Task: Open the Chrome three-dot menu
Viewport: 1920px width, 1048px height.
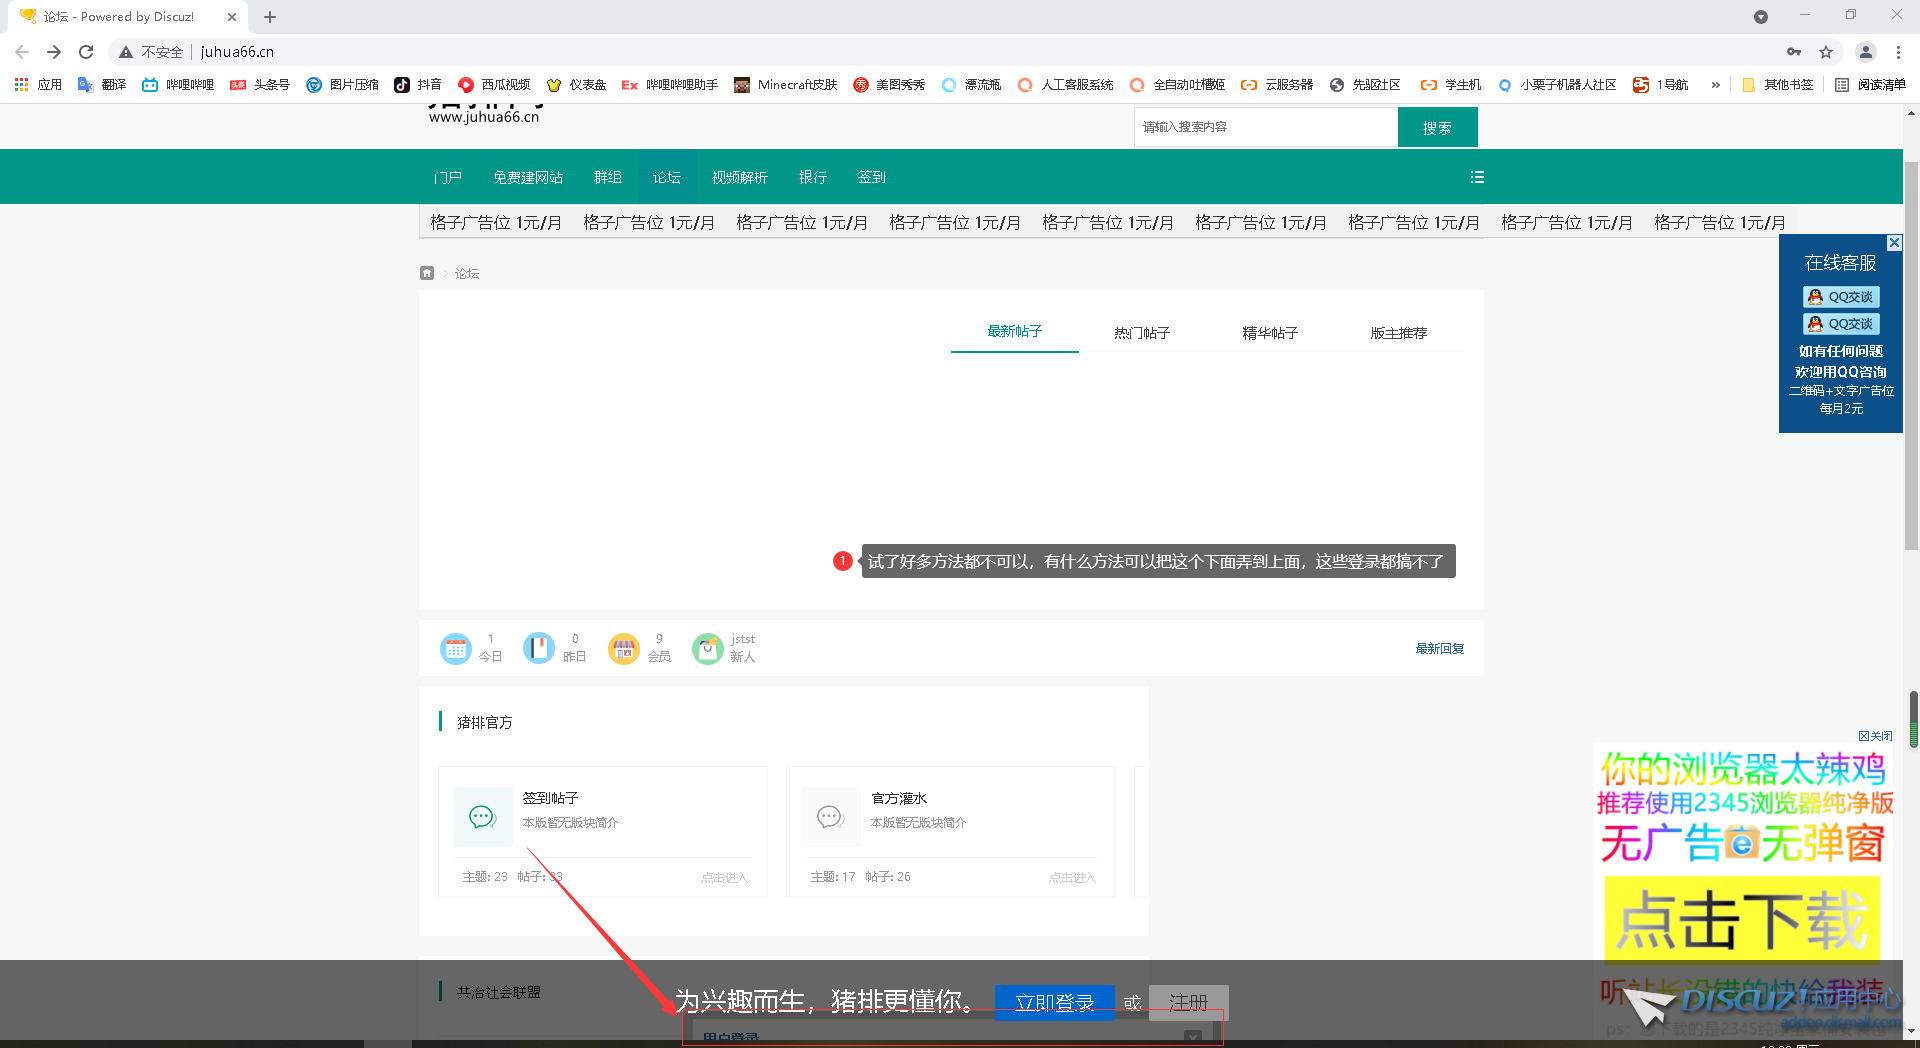Action: pyautogui.click(x=1898, y=52)
